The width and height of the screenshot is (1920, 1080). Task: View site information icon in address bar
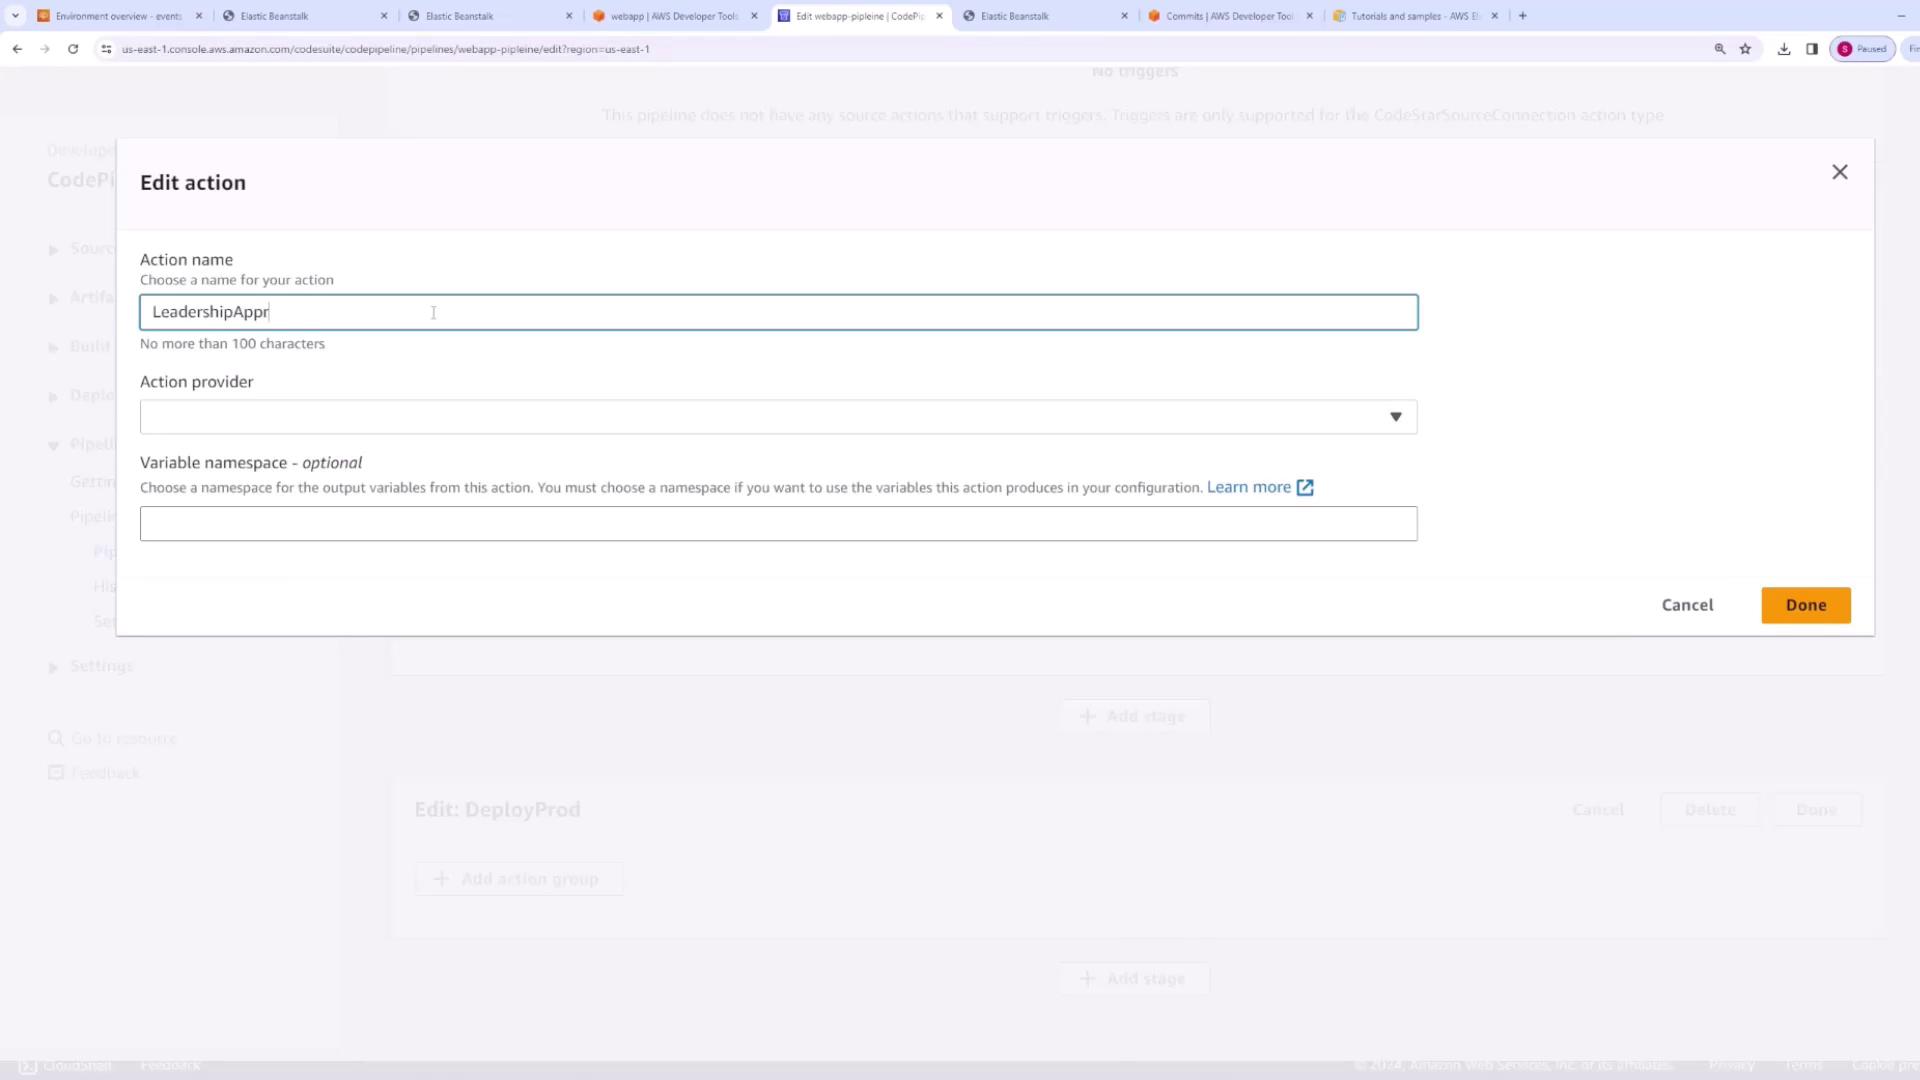point(106,48)
